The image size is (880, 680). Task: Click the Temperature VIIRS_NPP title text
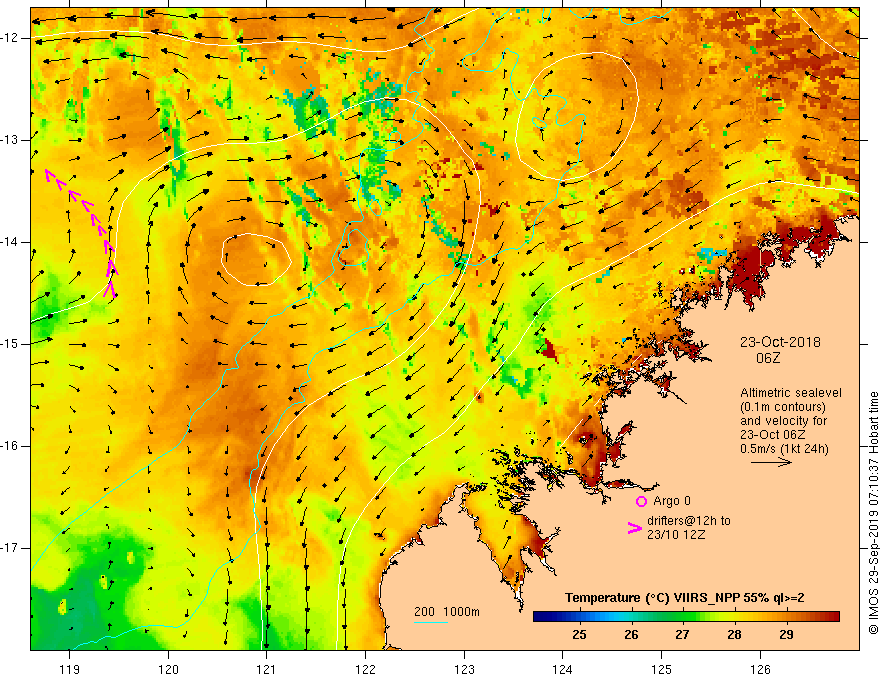[x=684, y=598]
